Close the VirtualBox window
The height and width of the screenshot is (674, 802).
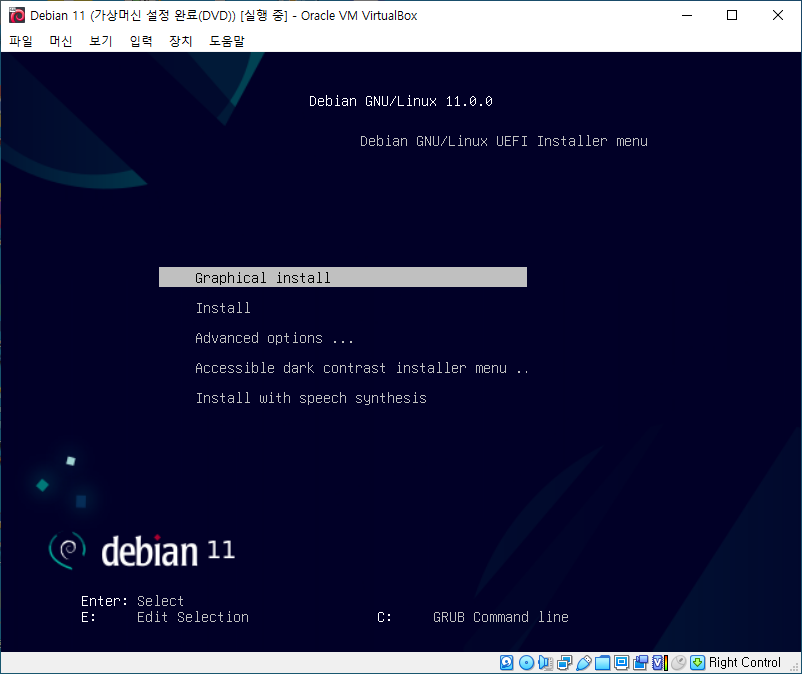(777, 15)
